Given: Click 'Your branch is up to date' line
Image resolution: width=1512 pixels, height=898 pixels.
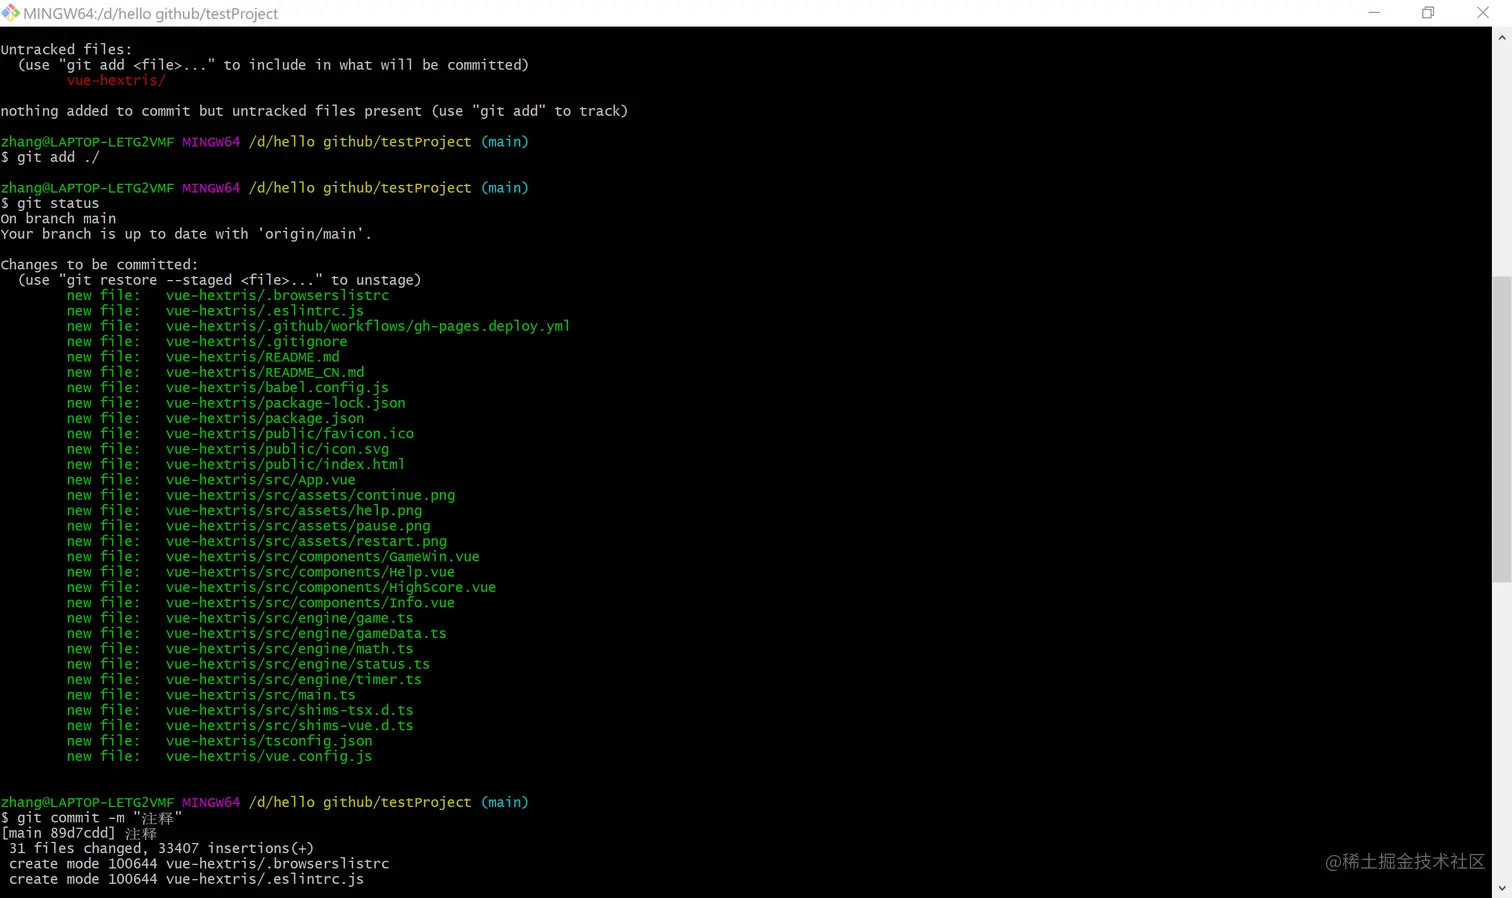Looking at the screenshot, I should point(186,234).
